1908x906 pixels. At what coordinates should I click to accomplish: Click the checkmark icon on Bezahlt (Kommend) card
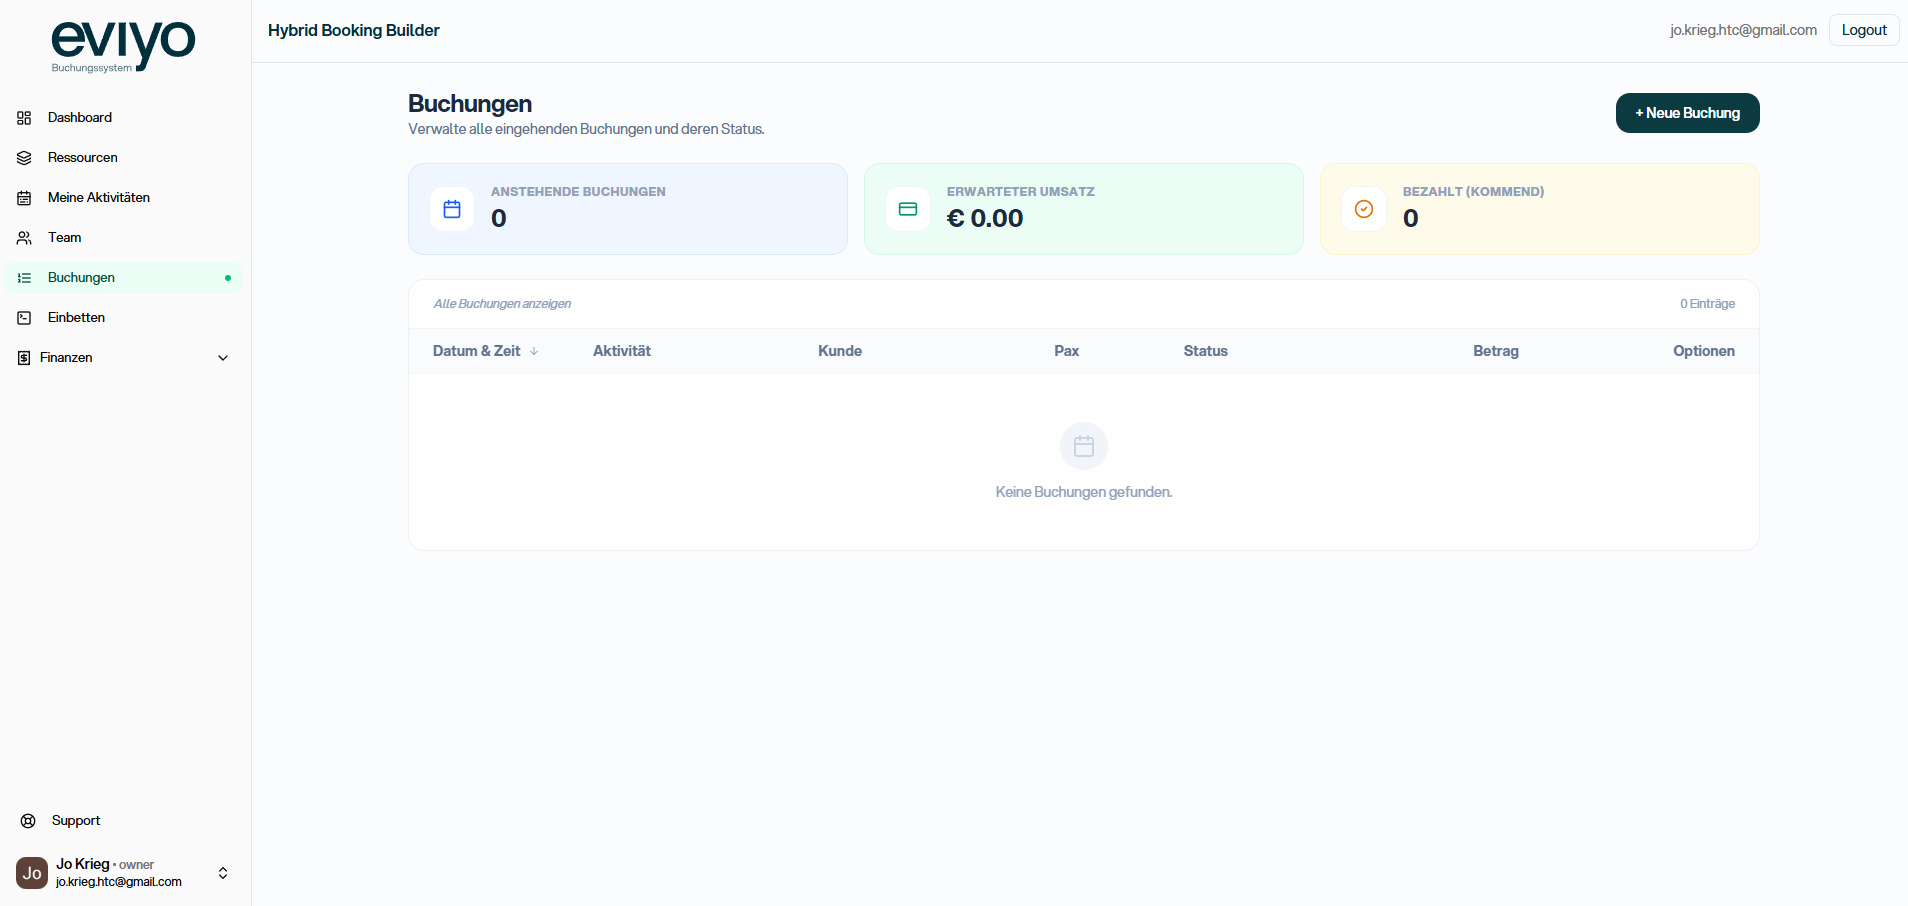[x=1364, y=209]
